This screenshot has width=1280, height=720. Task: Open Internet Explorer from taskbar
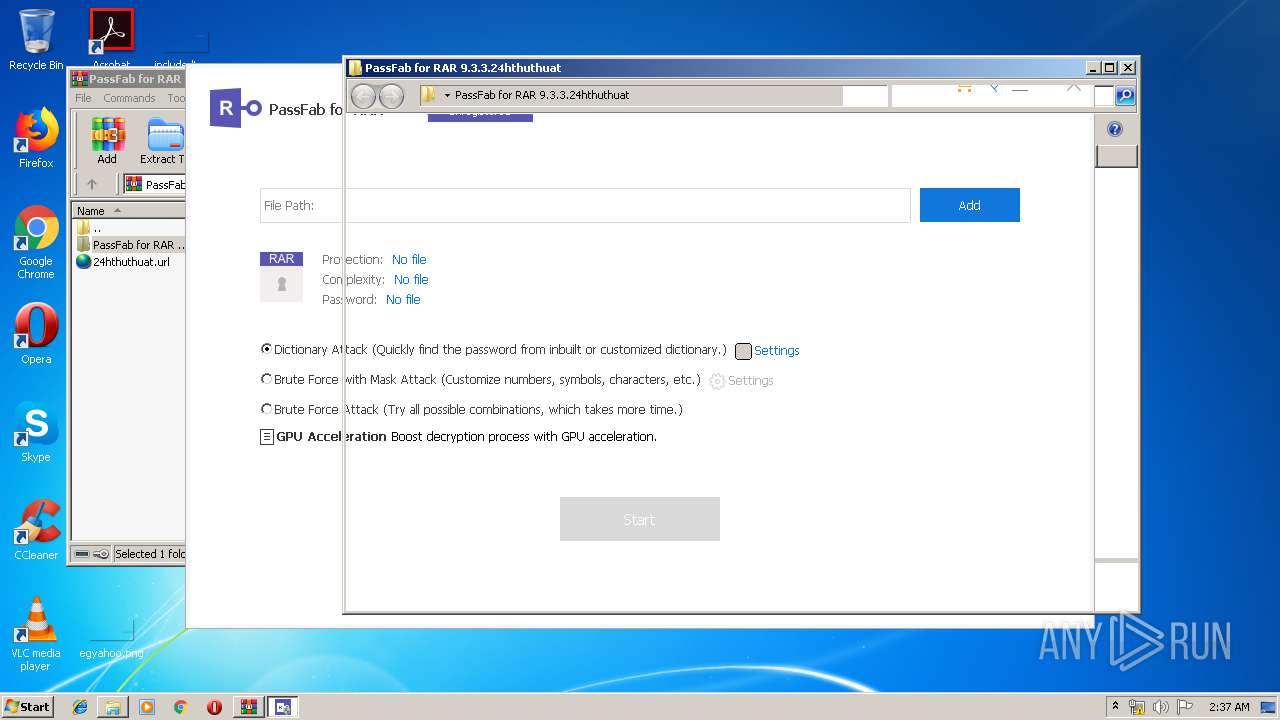(80, 707)
